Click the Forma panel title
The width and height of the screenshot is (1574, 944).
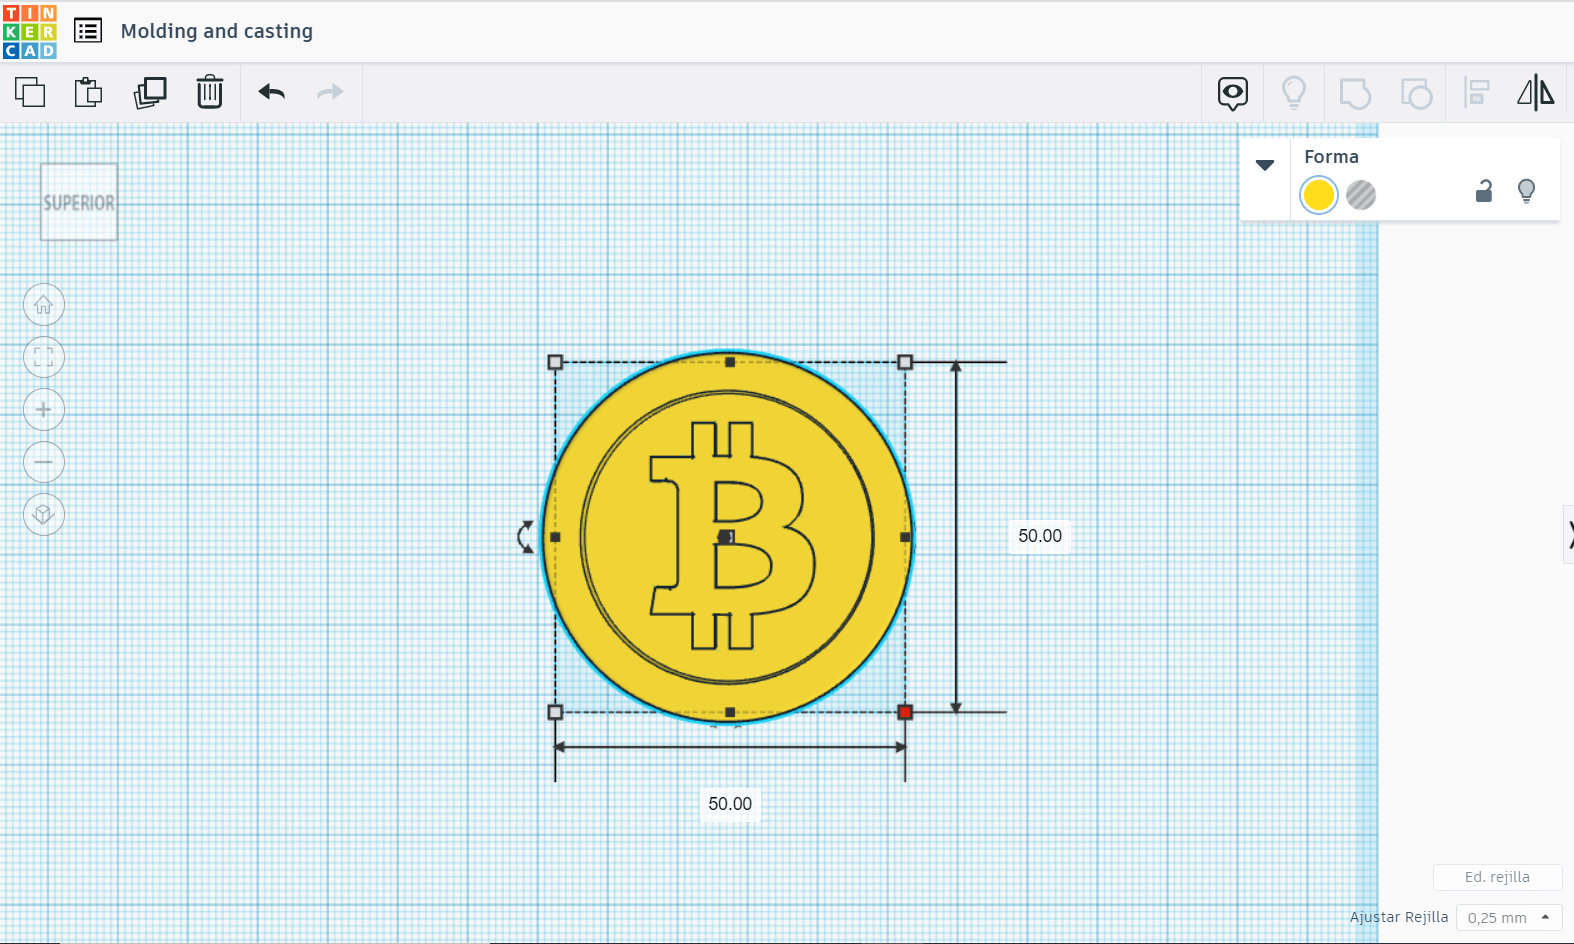1331,157
